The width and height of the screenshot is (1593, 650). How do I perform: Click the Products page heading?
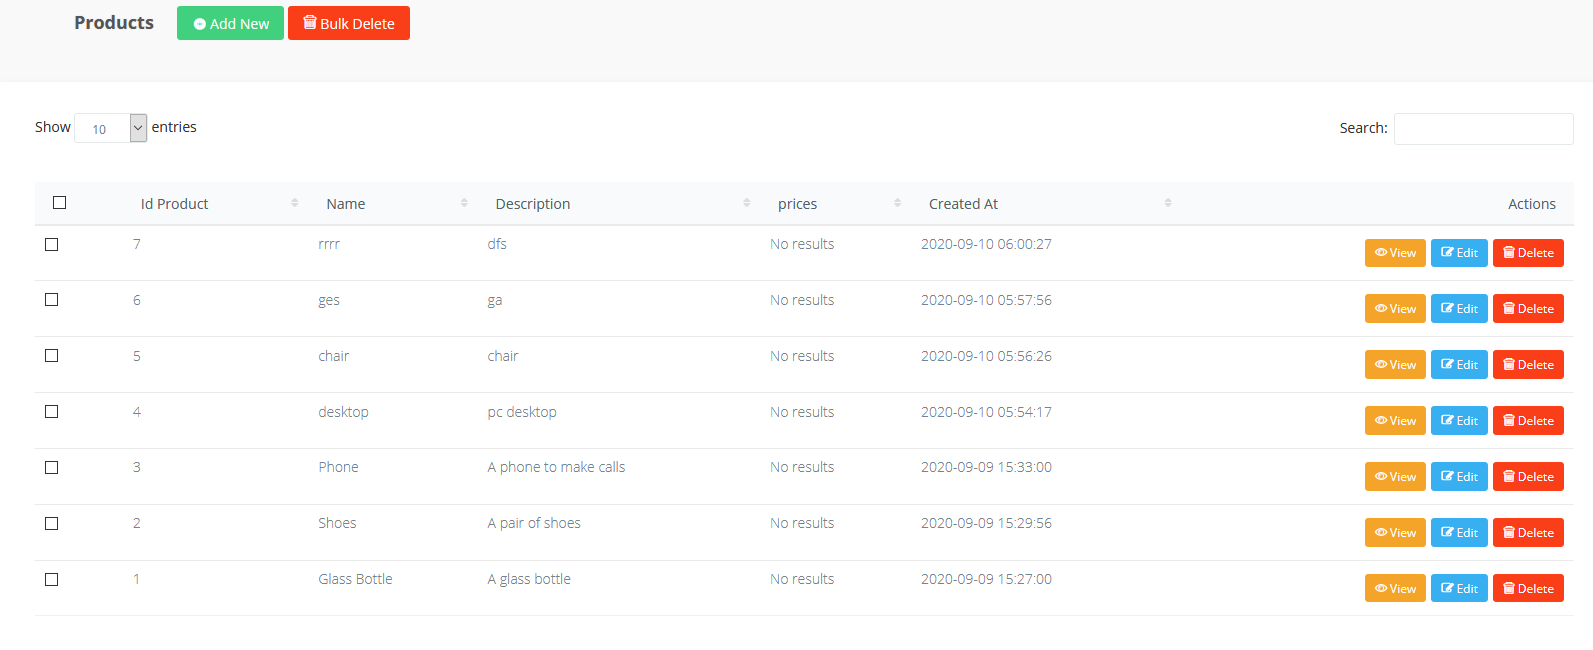[114, 23]
